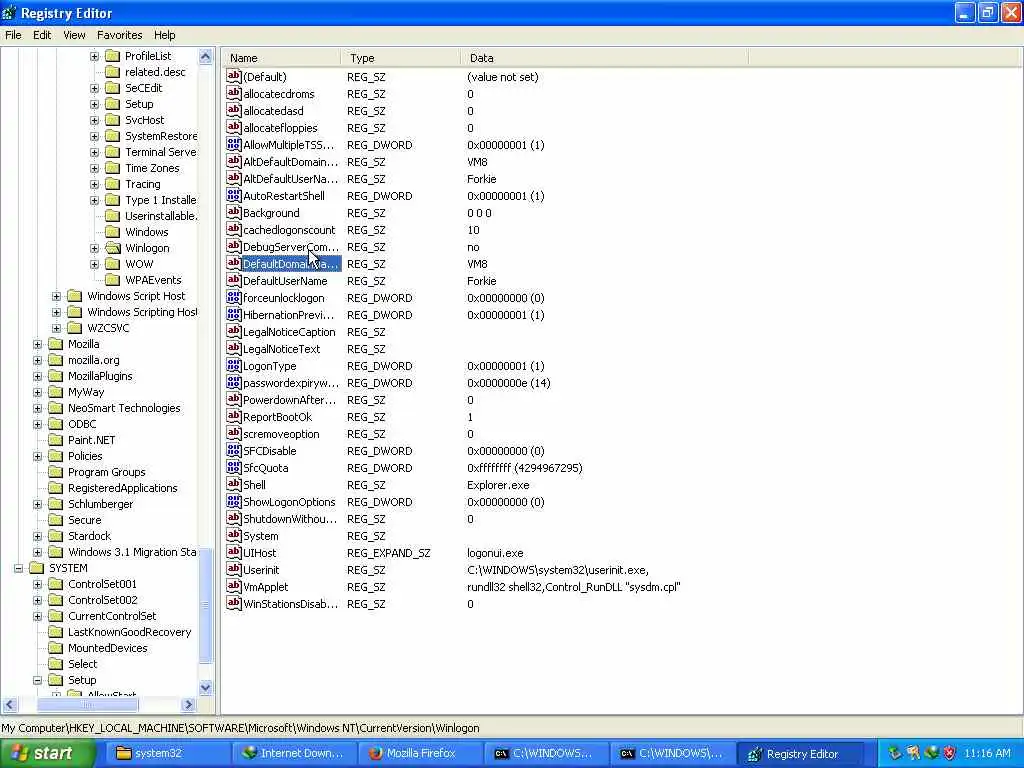This screenshot has width=1024, height=768.
Task: Select the WinStationsDisabled value
Action: tap(291, 604)
